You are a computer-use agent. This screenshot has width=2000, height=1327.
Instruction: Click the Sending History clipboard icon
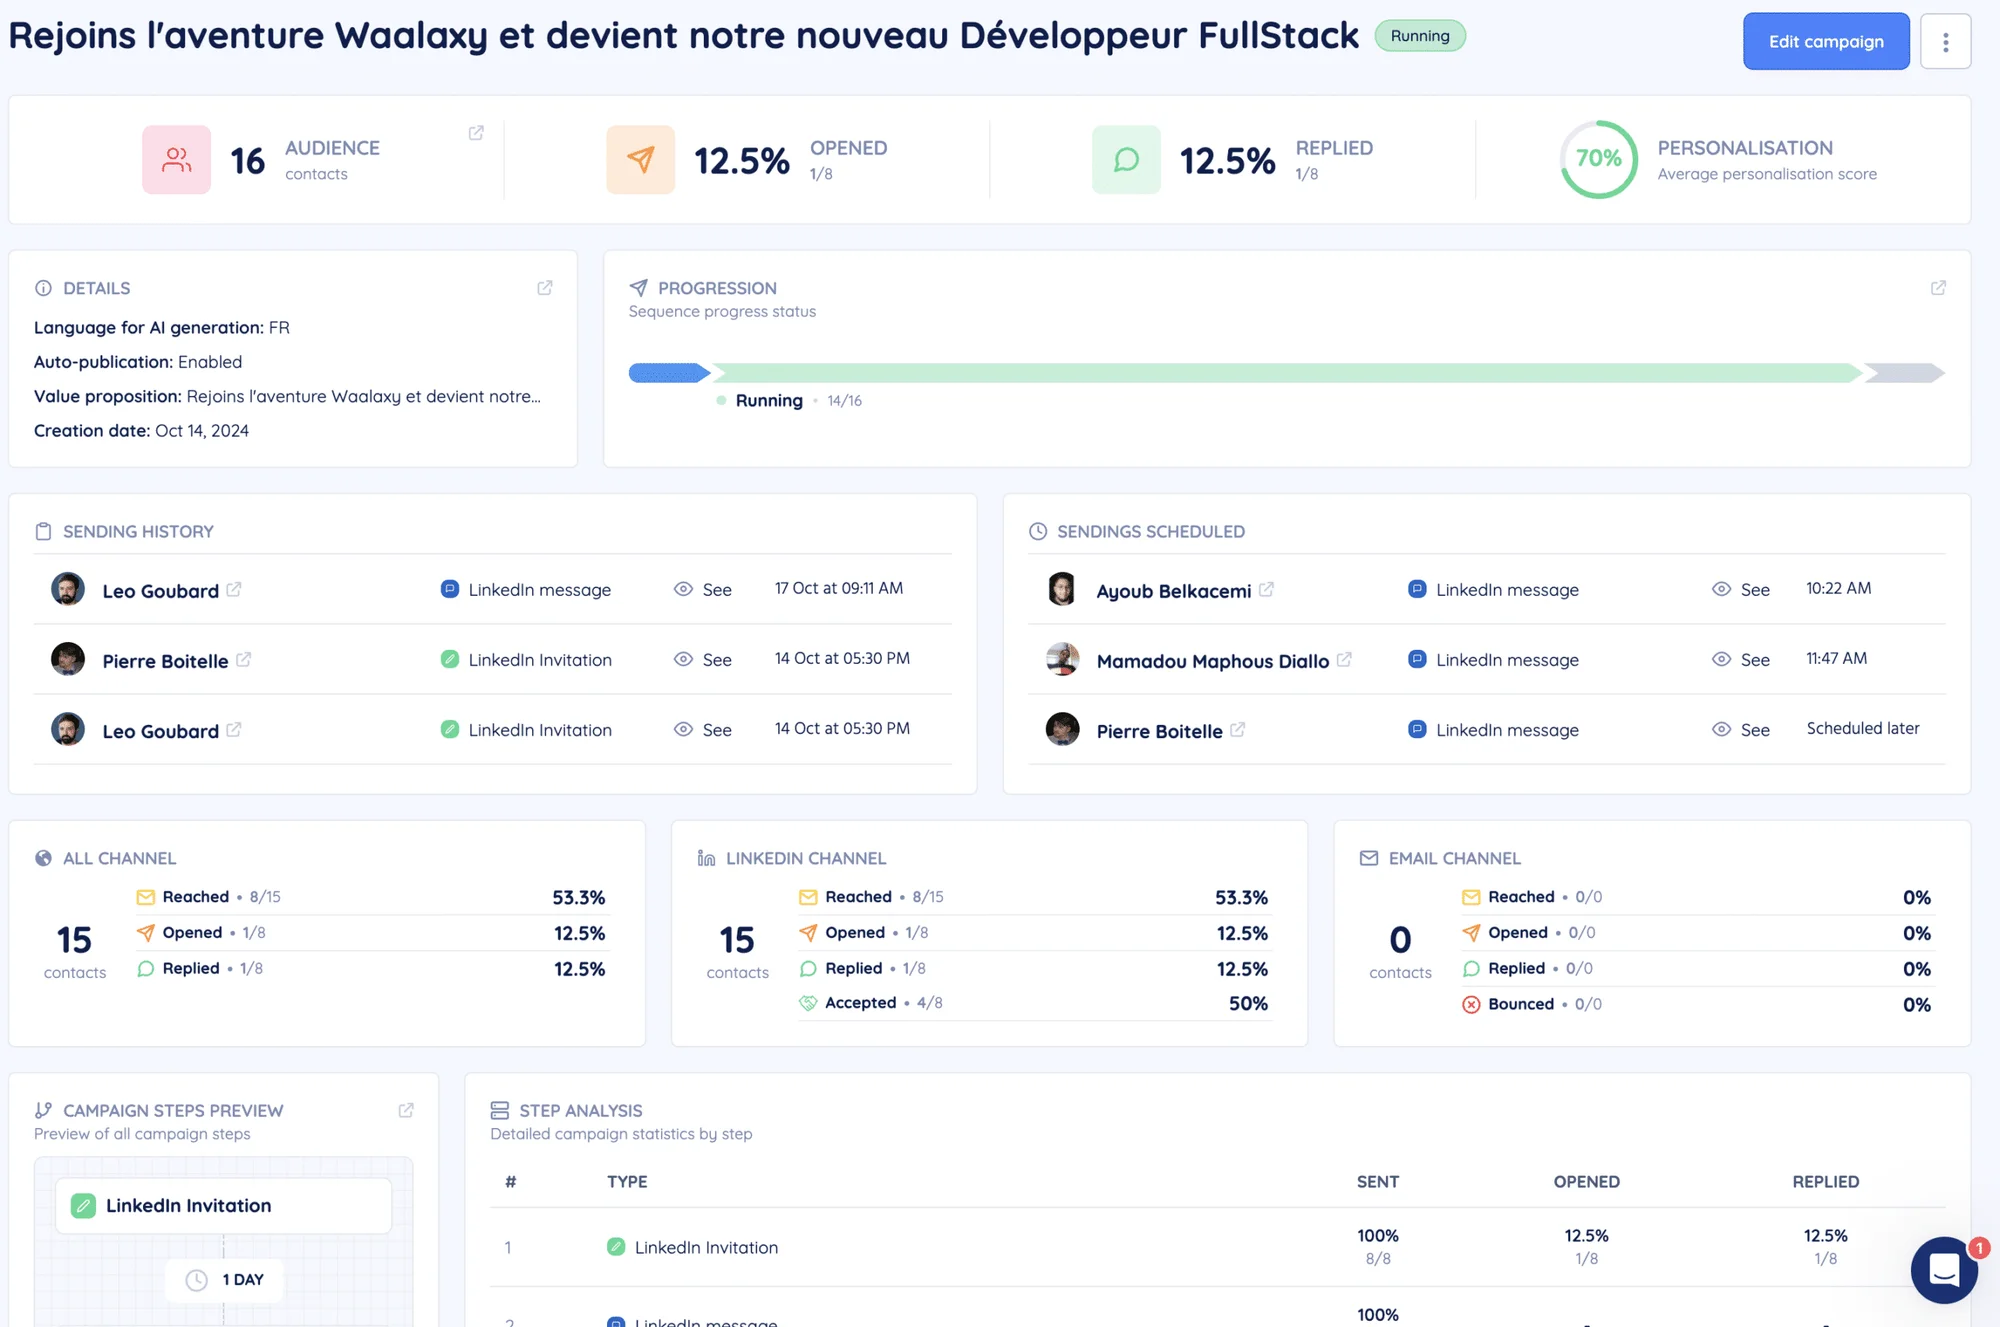(x=43, y=531)
